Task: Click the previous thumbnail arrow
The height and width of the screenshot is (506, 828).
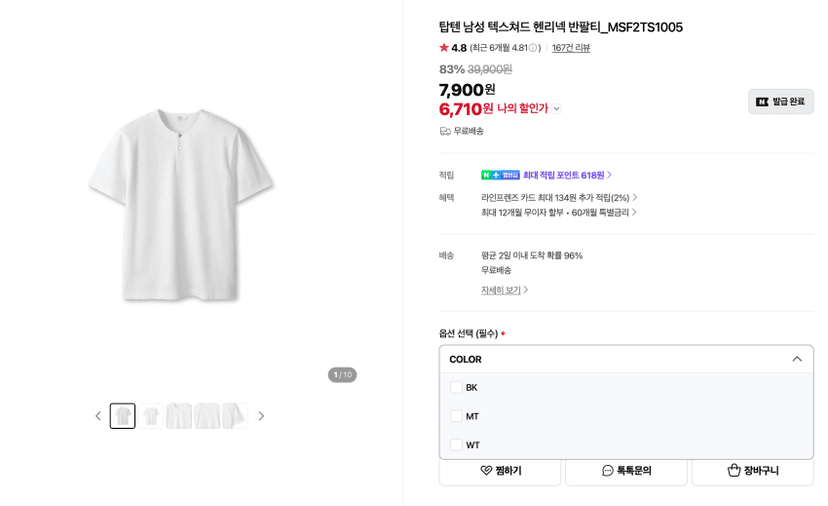Action: [98, 416]
